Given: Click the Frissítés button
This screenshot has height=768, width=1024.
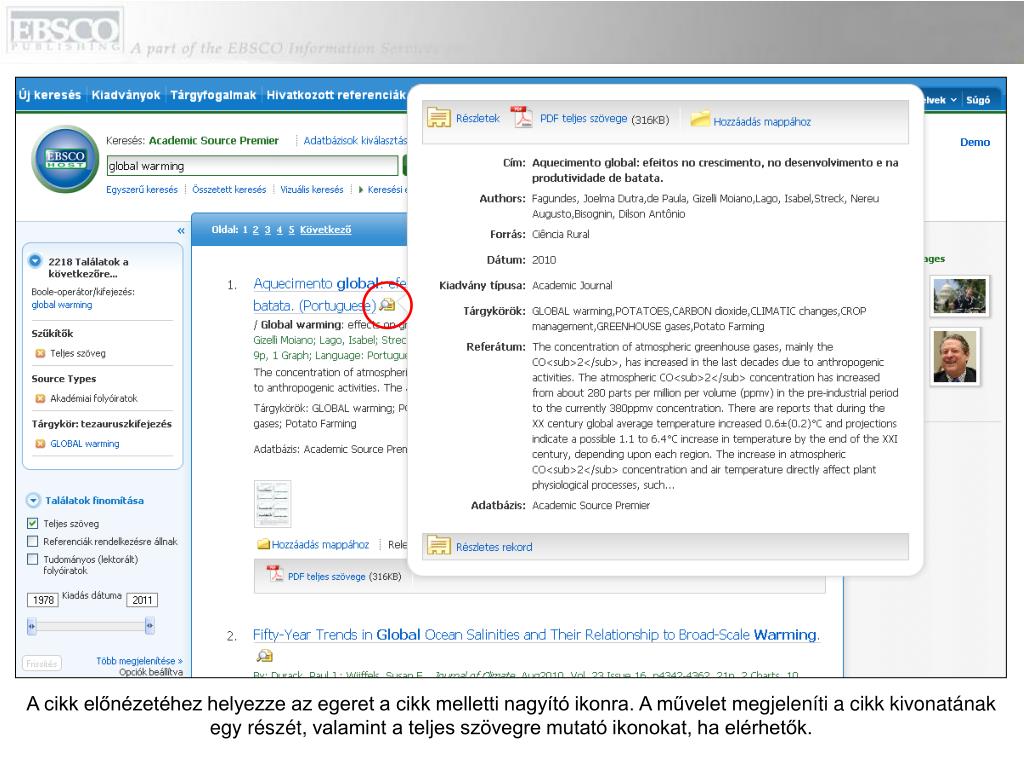Looking at the screenshot, I should (x=42, y=664).
